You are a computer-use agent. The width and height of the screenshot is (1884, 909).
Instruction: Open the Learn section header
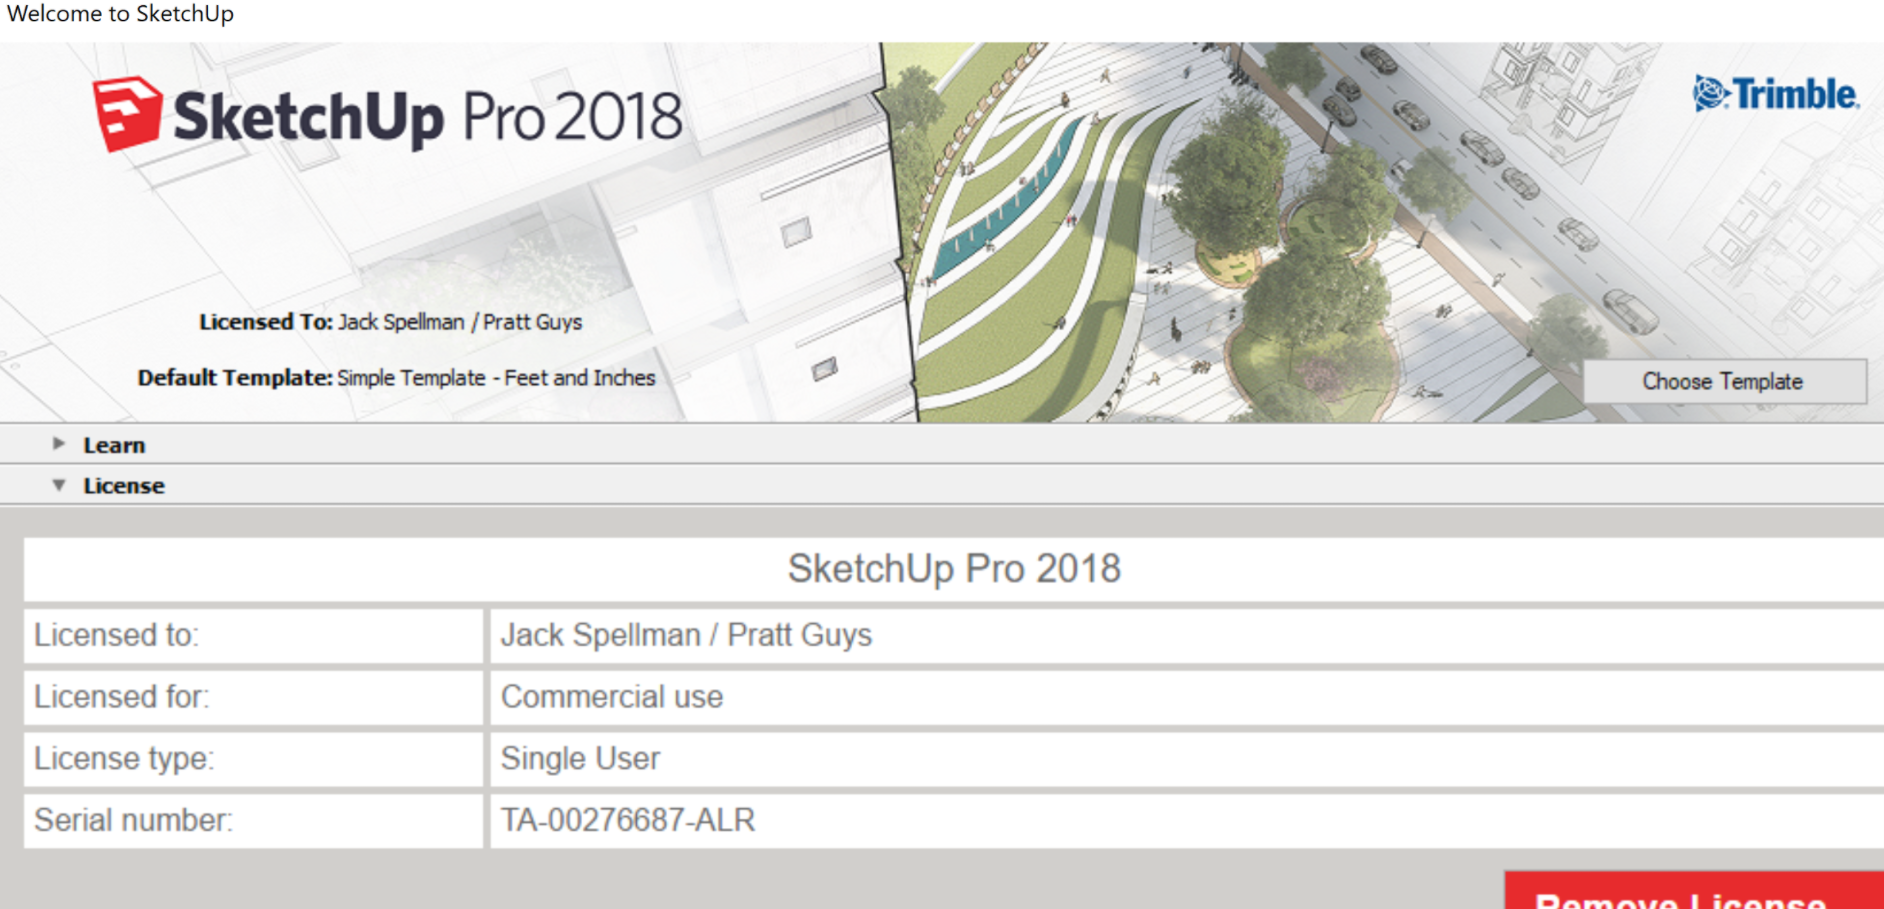pyautogui.click(x=942, y=444)
